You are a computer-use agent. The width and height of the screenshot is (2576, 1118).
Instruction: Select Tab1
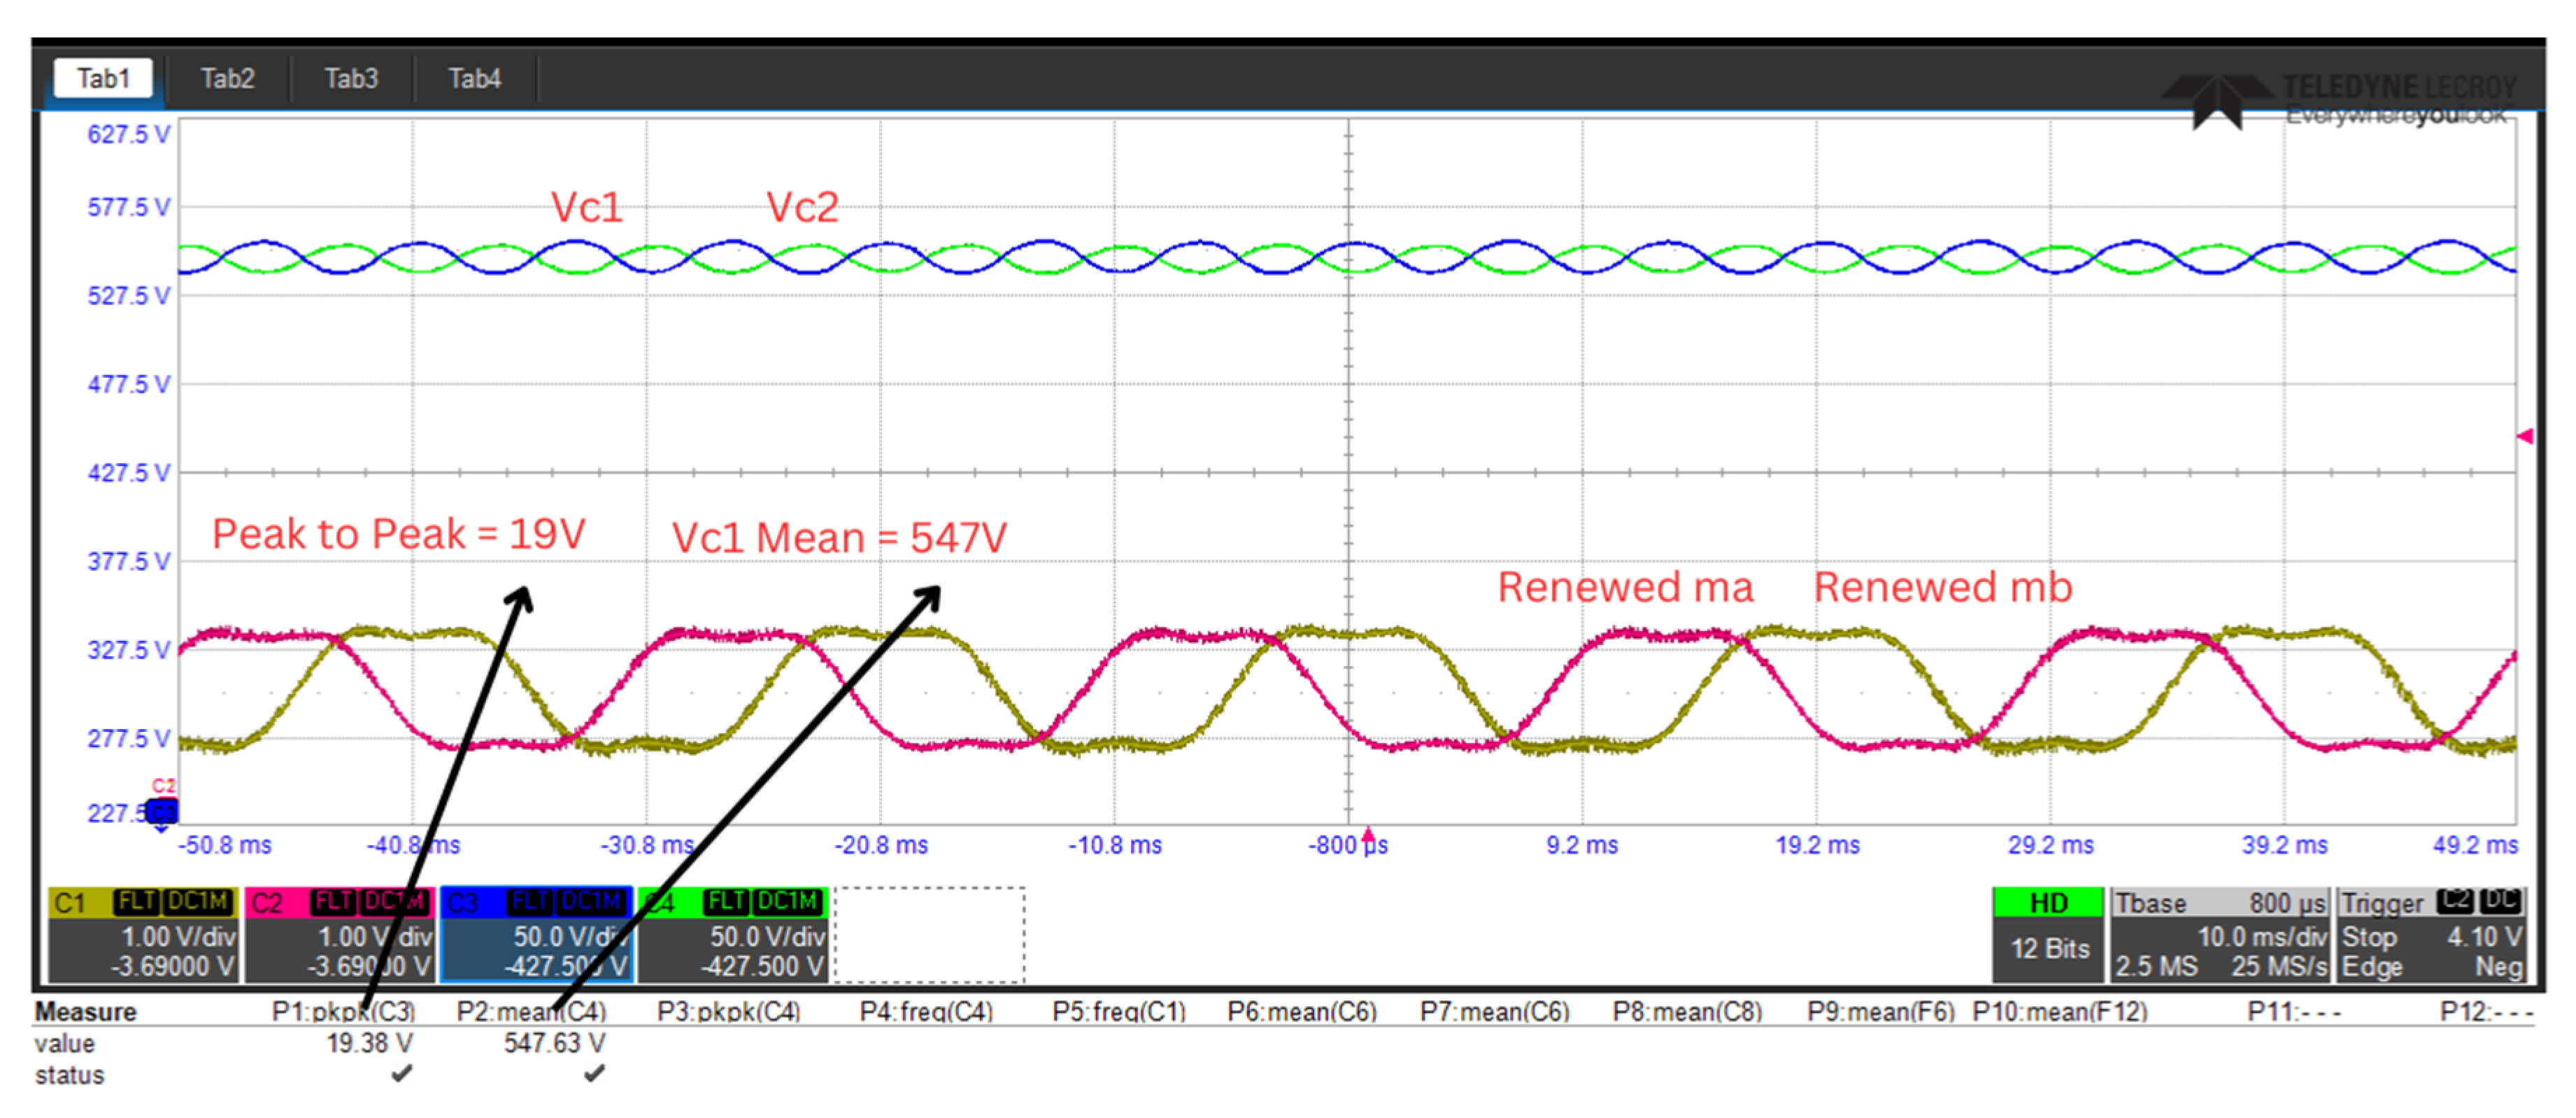point(103,78)
